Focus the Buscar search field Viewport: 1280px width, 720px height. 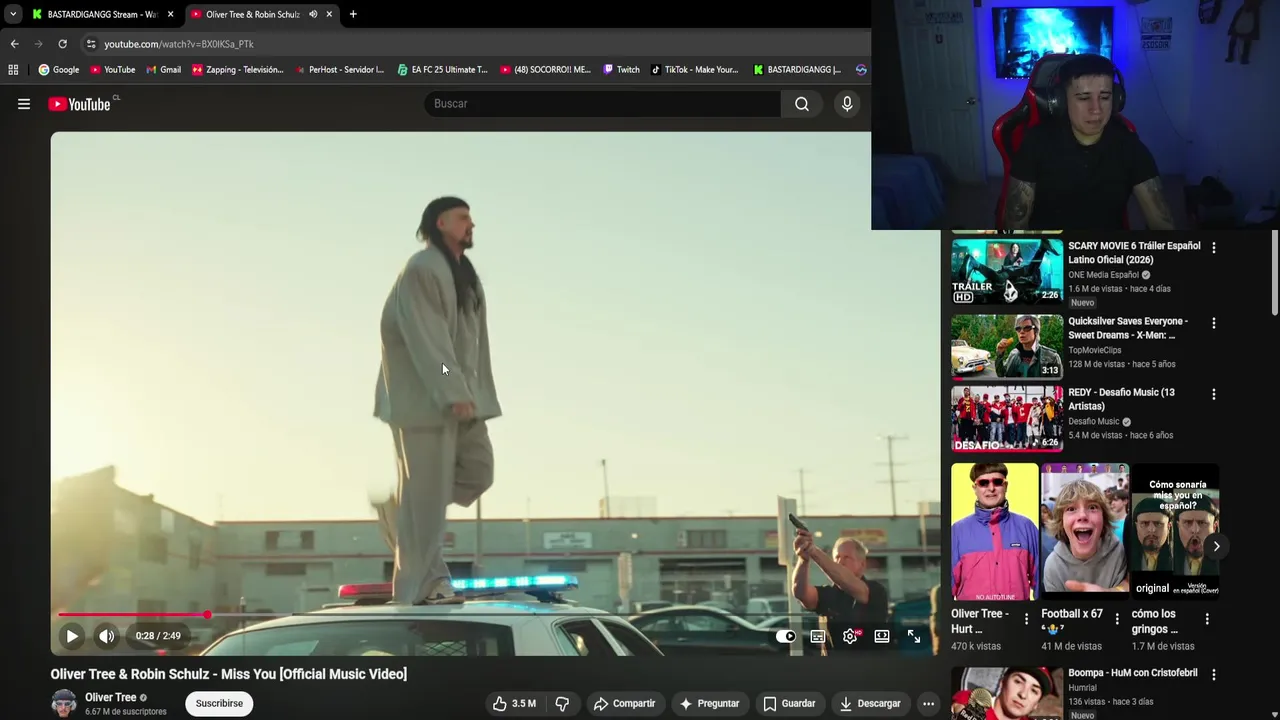point(604,104)
